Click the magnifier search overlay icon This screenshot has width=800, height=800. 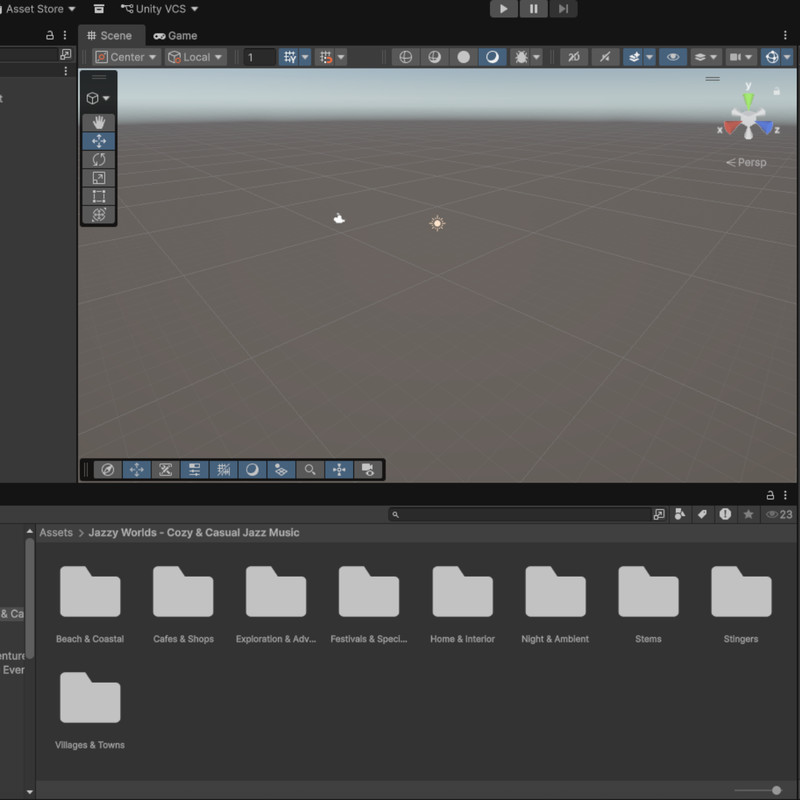310,469
